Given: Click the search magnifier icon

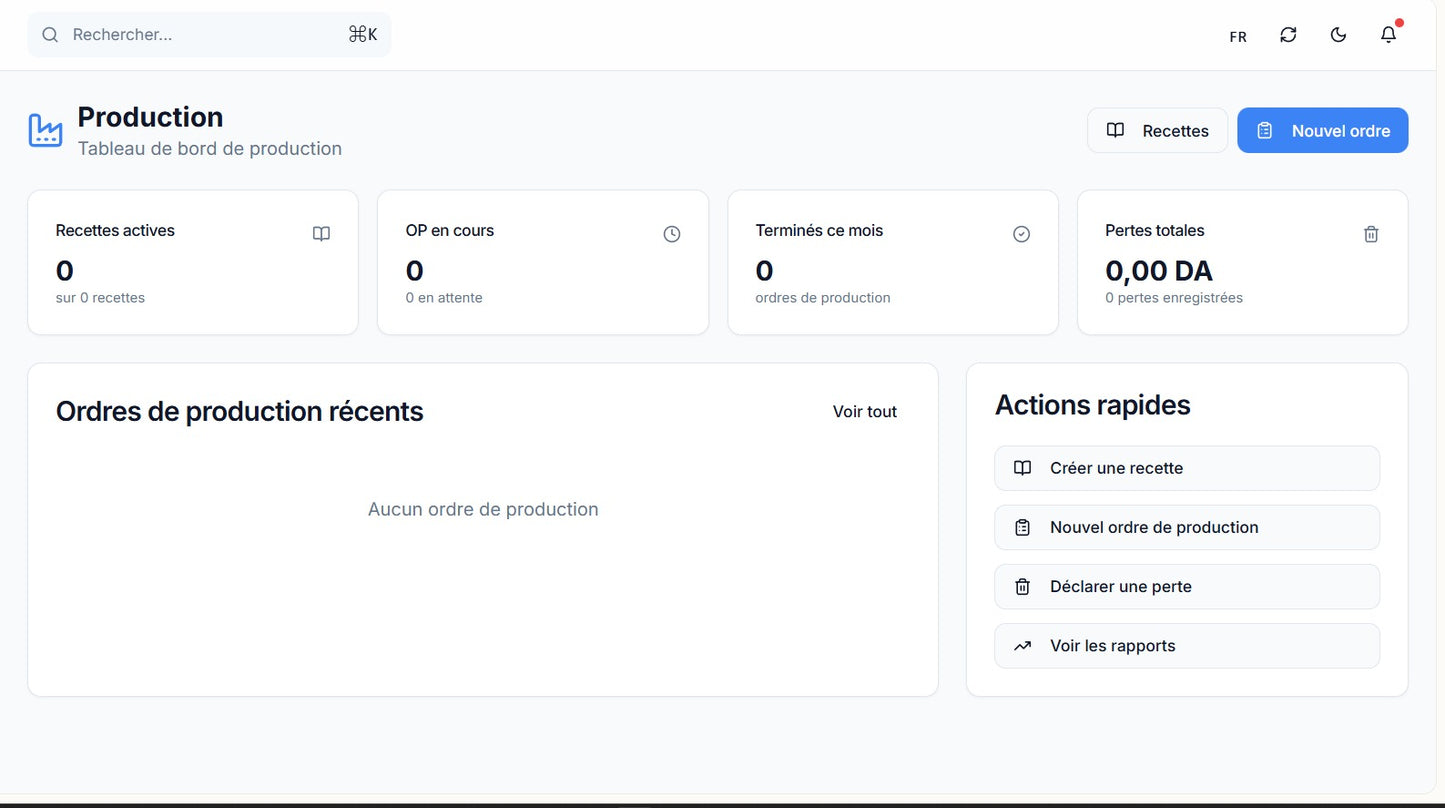Looking at the screenshot, I should click(50, 35).
